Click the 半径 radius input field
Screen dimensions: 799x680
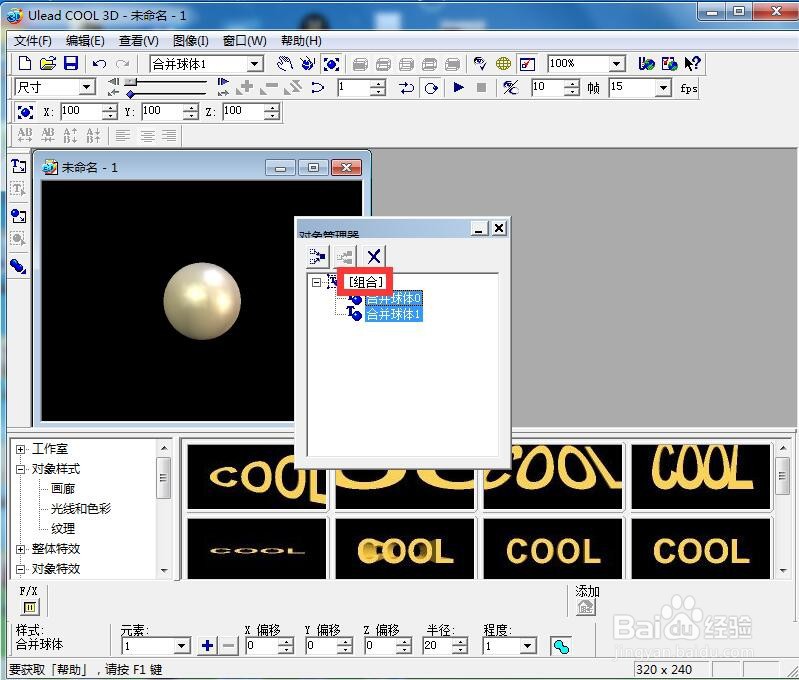[438, 646]
